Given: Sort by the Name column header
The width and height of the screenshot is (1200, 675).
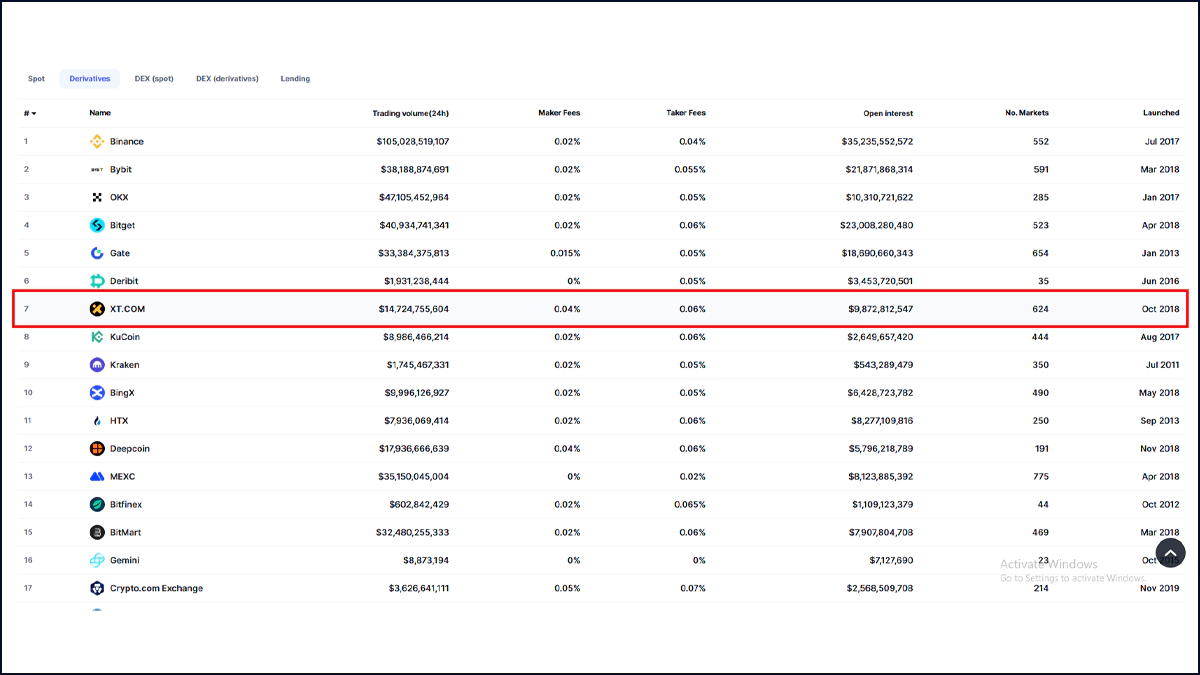Looking at the screenshot, I should tap(100, 114).
